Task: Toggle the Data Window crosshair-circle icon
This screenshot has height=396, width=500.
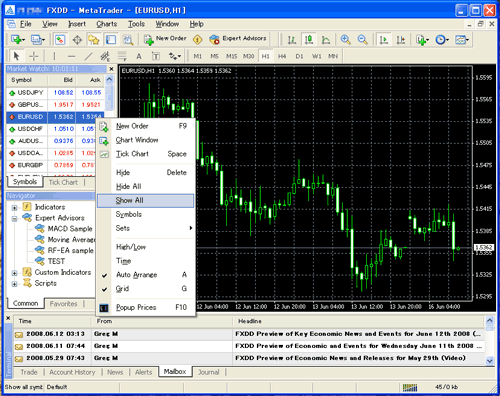Action: [77, 40]
